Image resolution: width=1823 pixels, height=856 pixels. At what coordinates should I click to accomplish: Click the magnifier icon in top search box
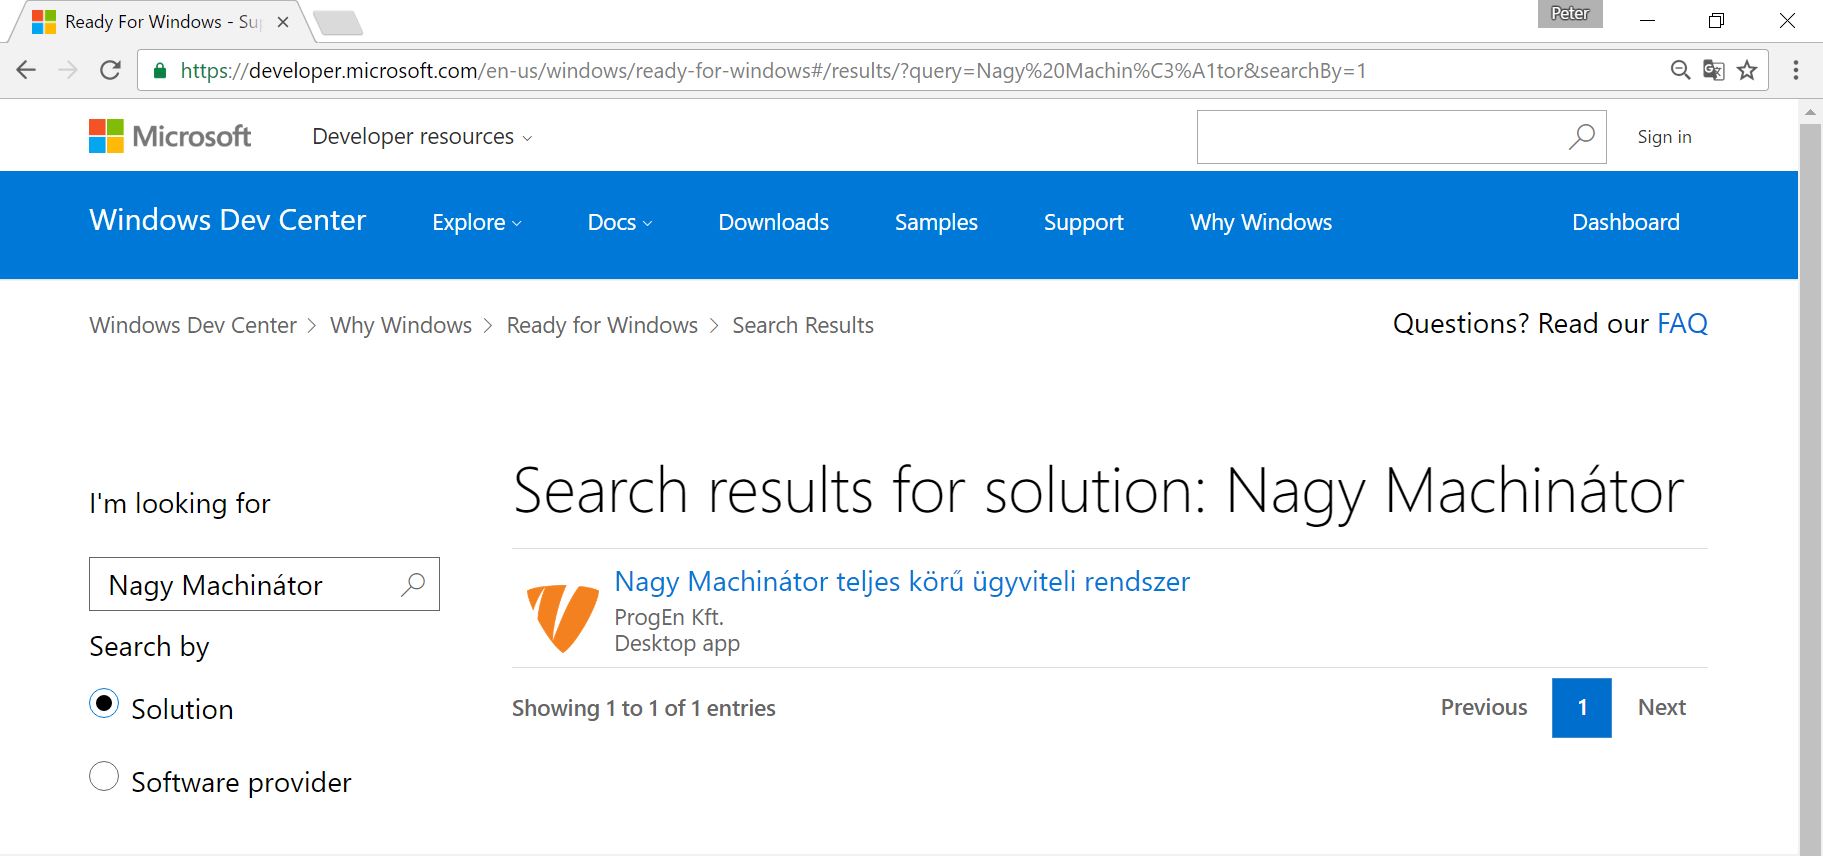pyautogui.click(x=1581, y=137)
